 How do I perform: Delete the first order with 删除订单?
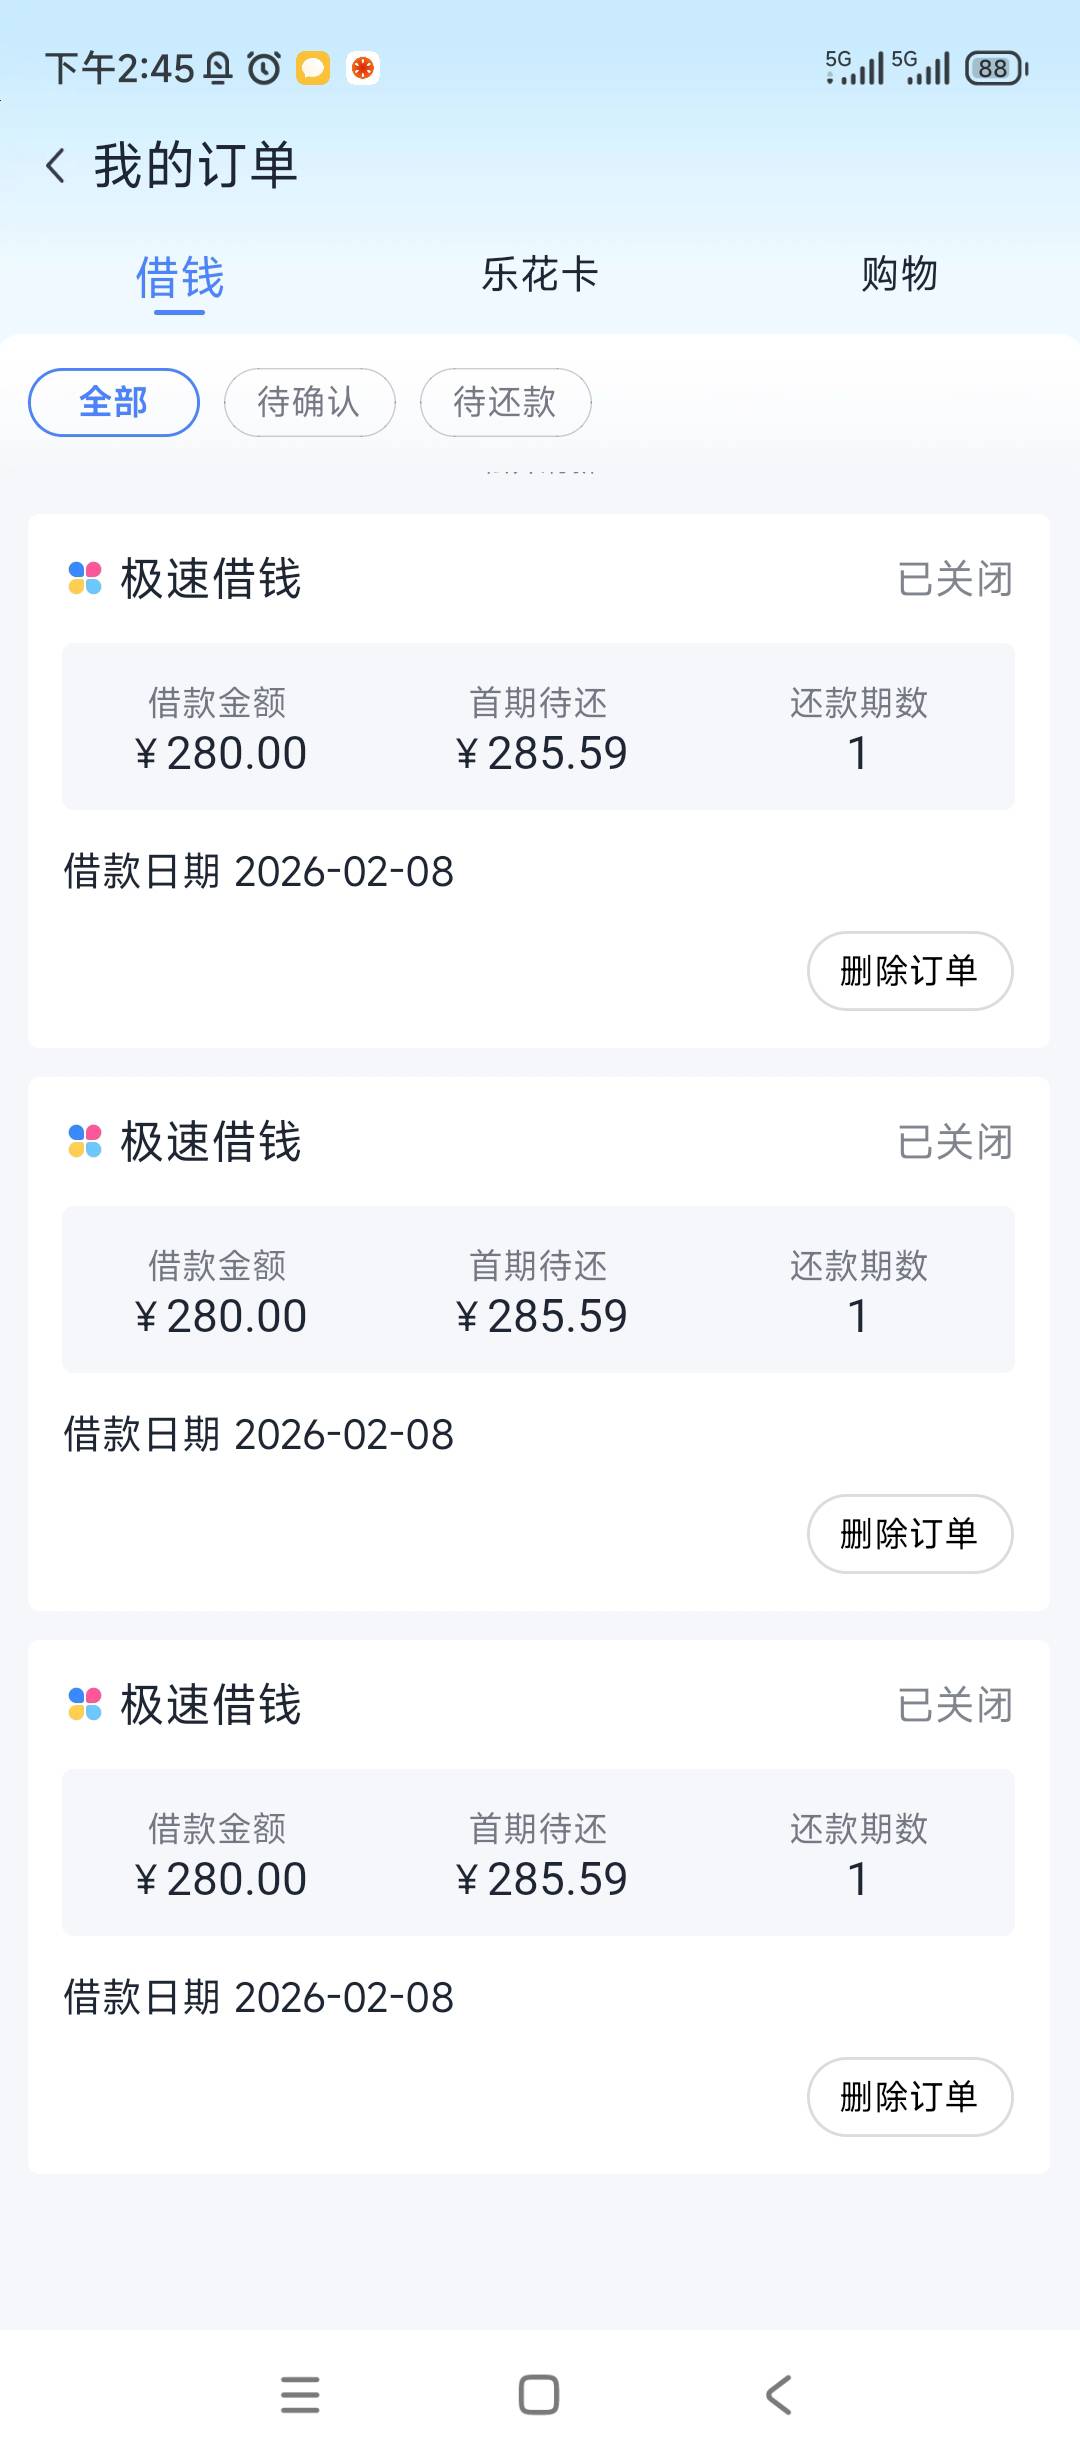909,971
